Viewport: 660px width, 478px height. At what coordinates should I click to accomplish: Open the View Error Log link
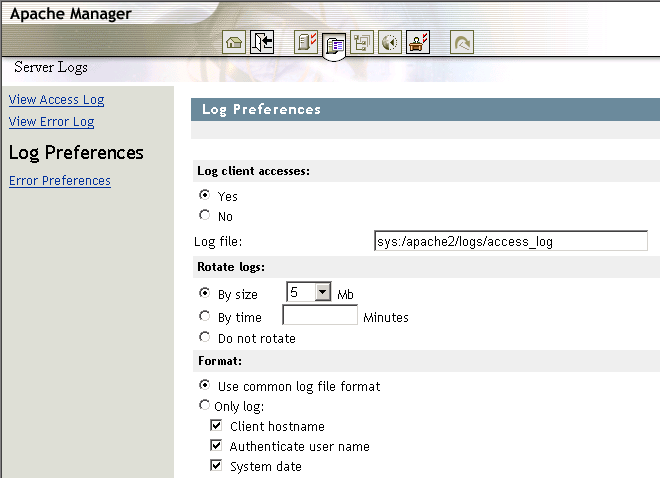coord(51,122)
